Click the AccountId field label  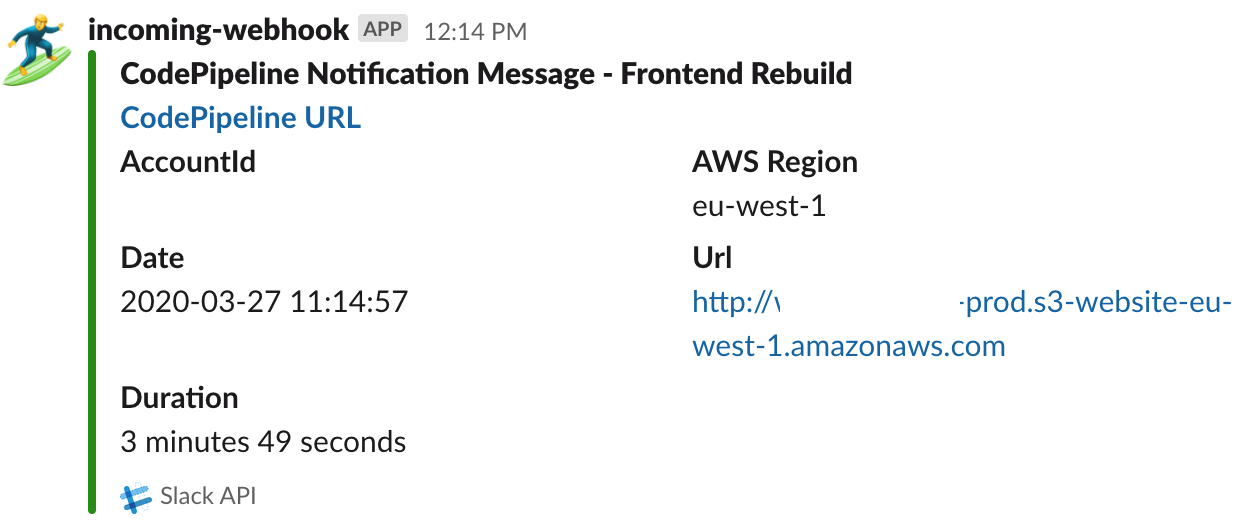coord(188,162)
